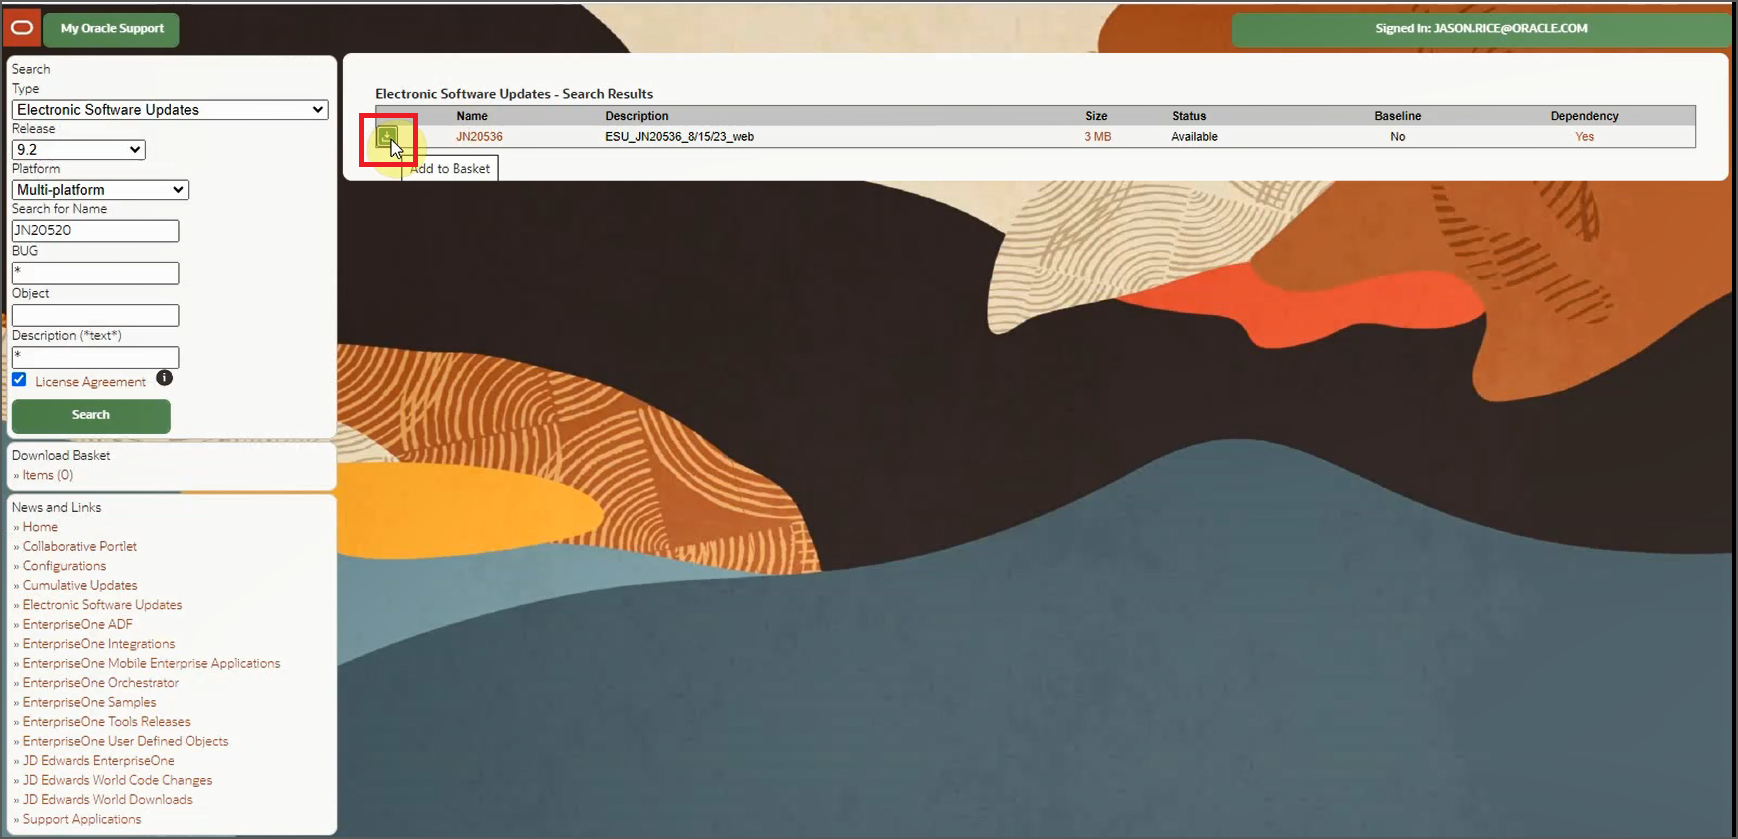The width and height of the screenshot is (1738, 839).
Task: Open Electronic Software Updates sidebar link
Action: (x=102, y=605)
